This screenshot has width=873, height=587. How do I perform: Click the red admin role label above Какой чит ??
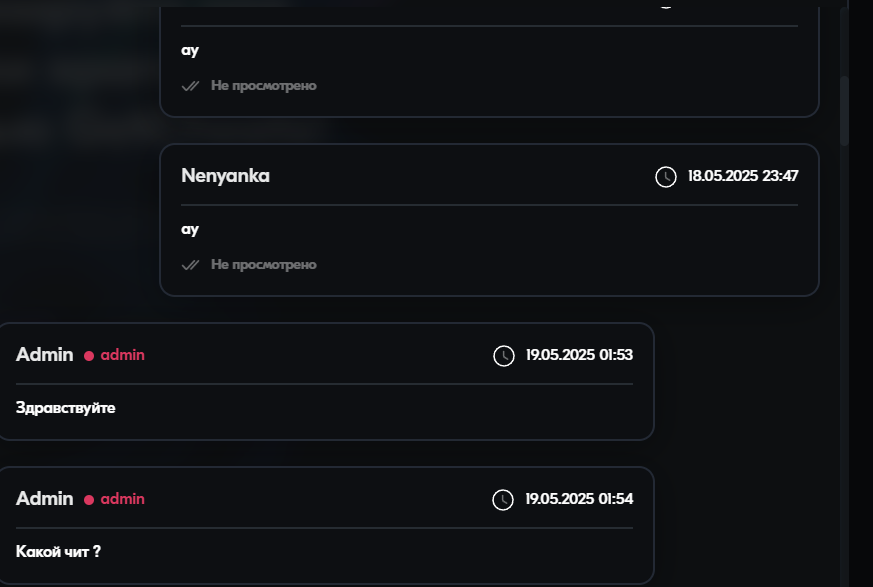pyautogui.click(x=122, y=499)
